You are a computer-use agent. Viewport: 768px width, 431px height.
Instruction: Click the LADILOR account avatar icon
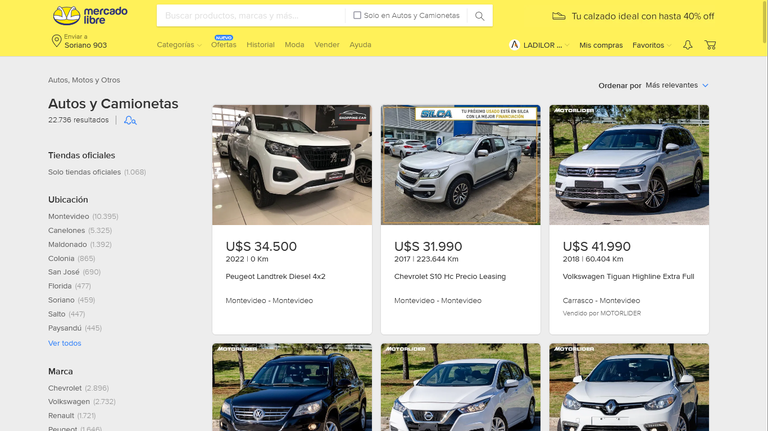tap(514, 45)
